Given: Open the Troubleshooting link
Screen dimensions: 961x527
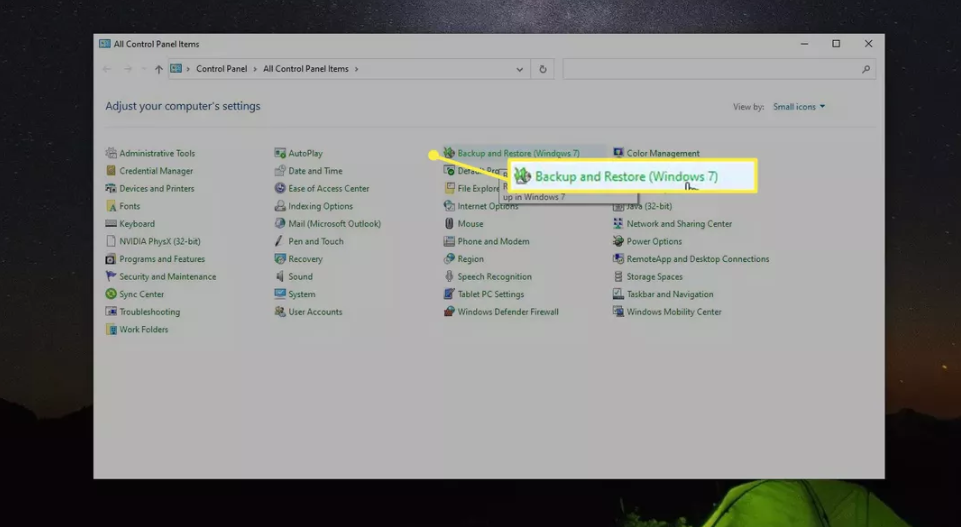Looking at the screenshot, I should 150,312.
